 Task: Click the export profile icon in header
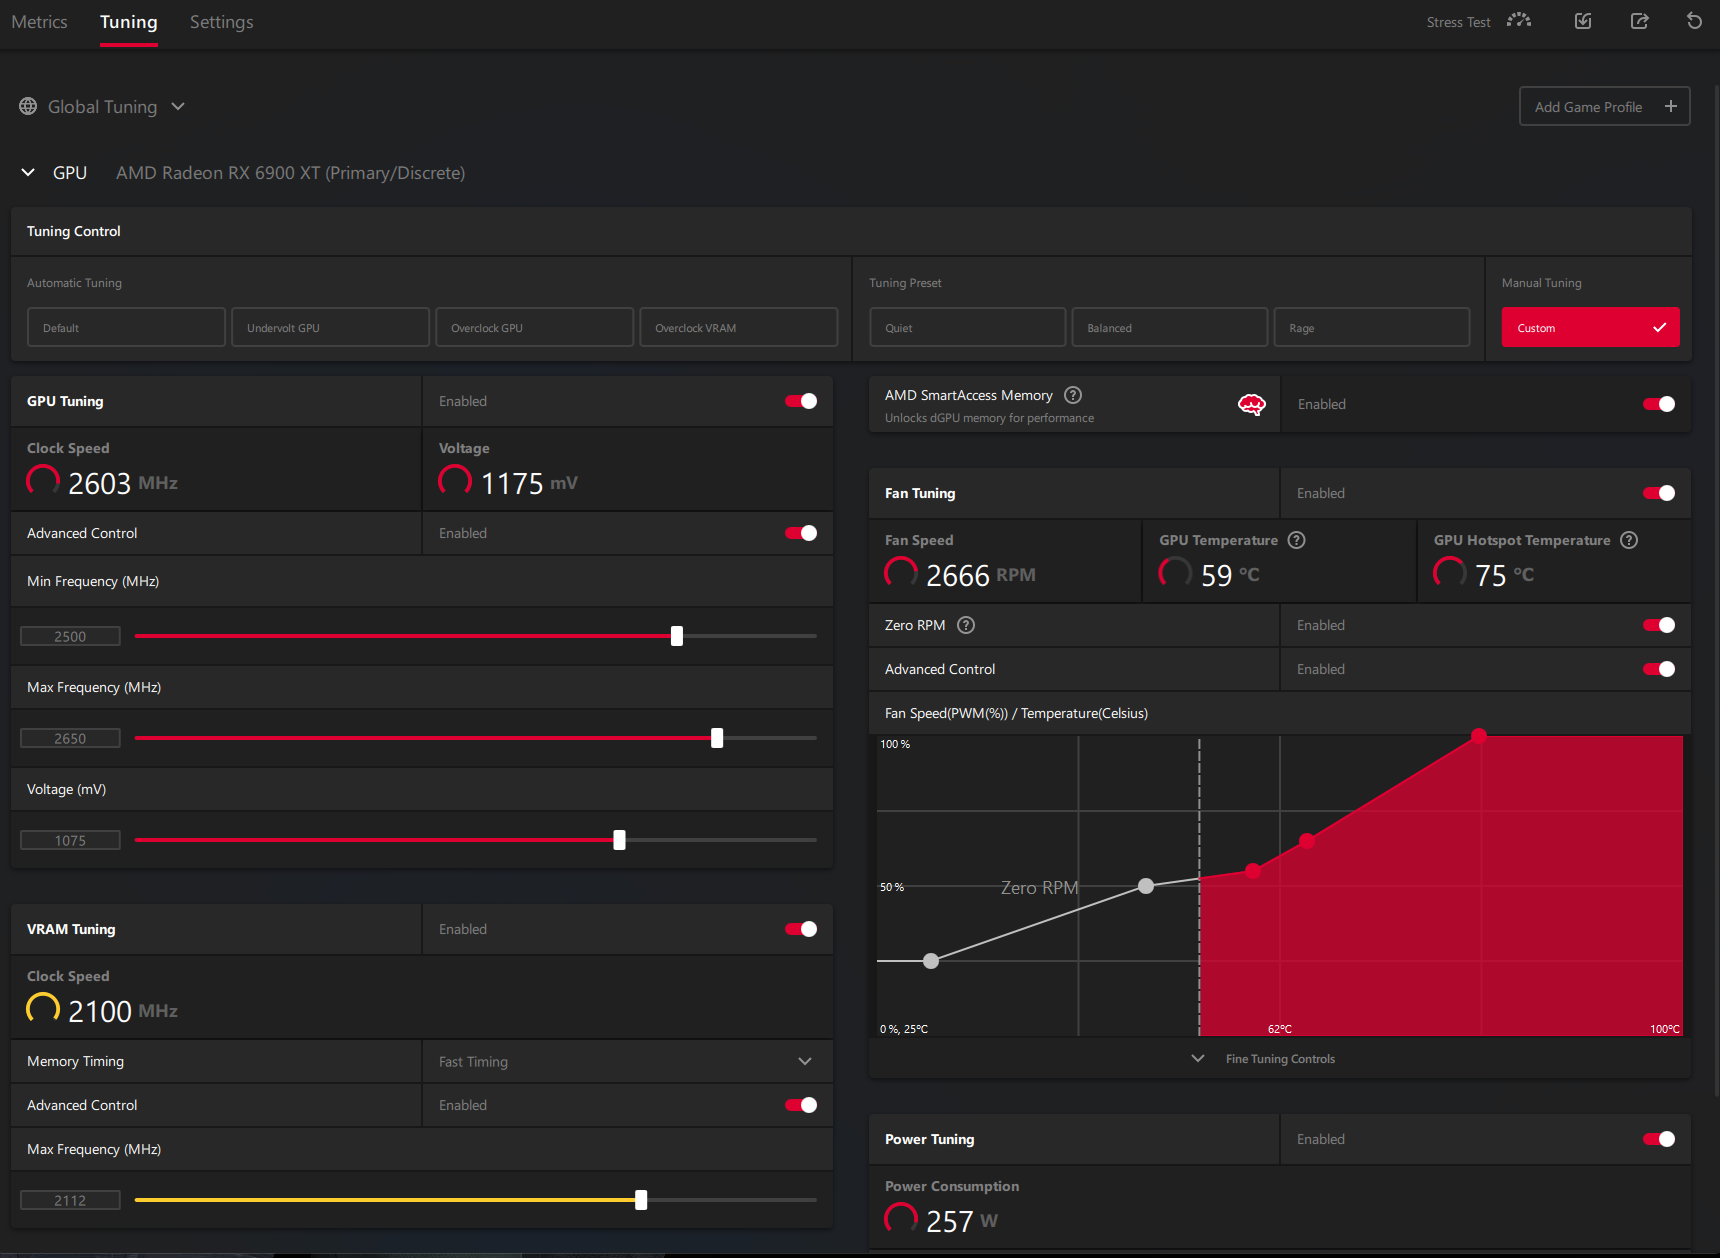coord(1639,21)
